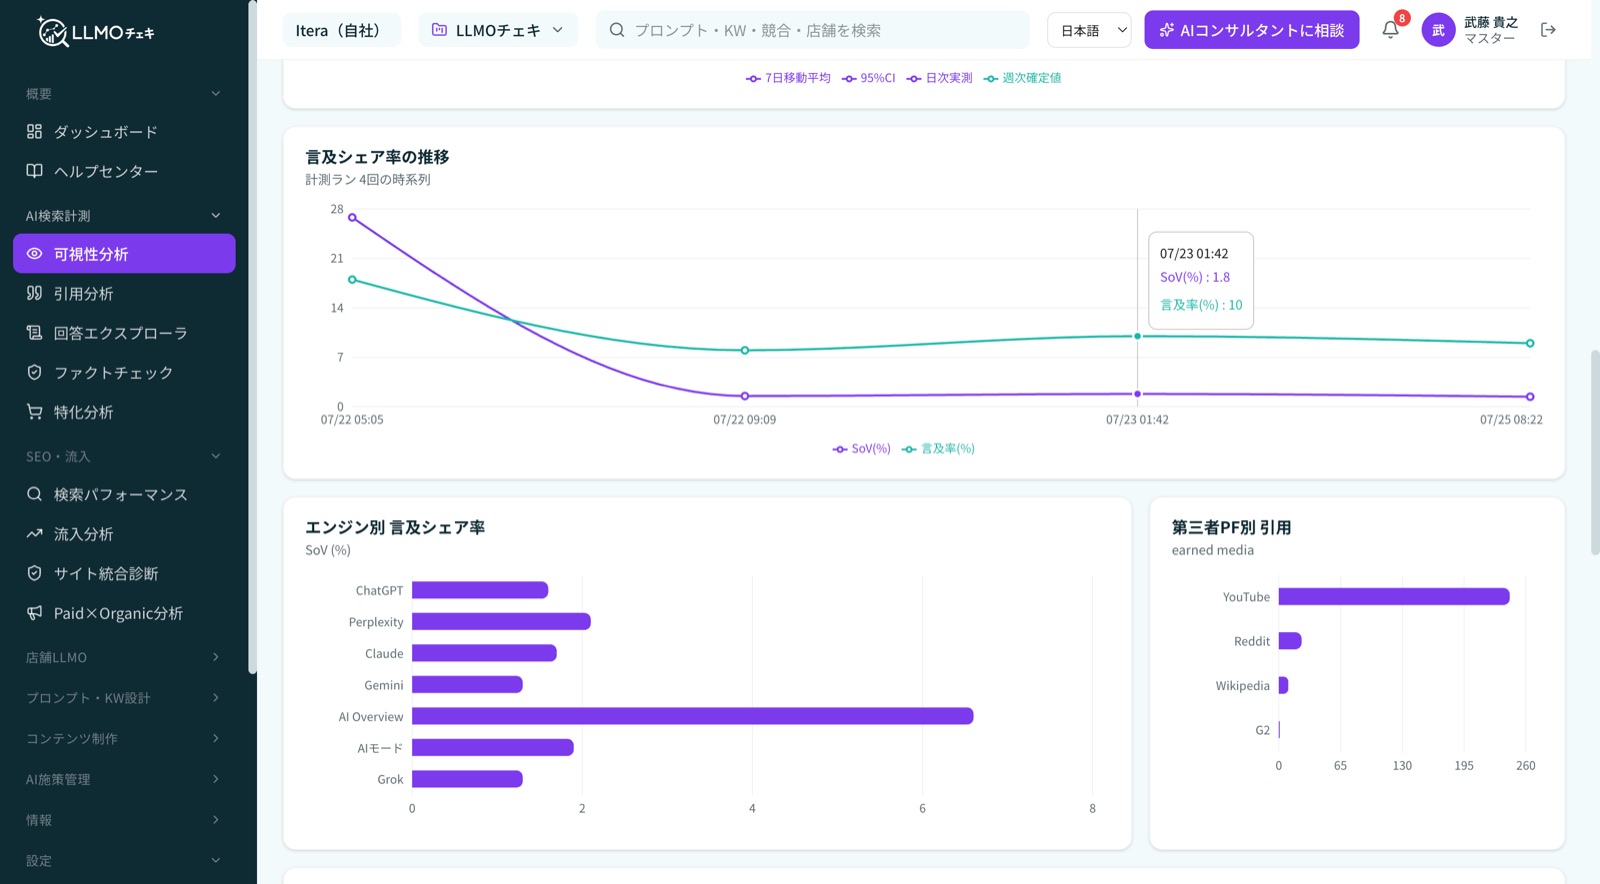Click the YouTube bar in earned media chart
This screenshot has width=1600, height=884.
[x=1394, y=597]
